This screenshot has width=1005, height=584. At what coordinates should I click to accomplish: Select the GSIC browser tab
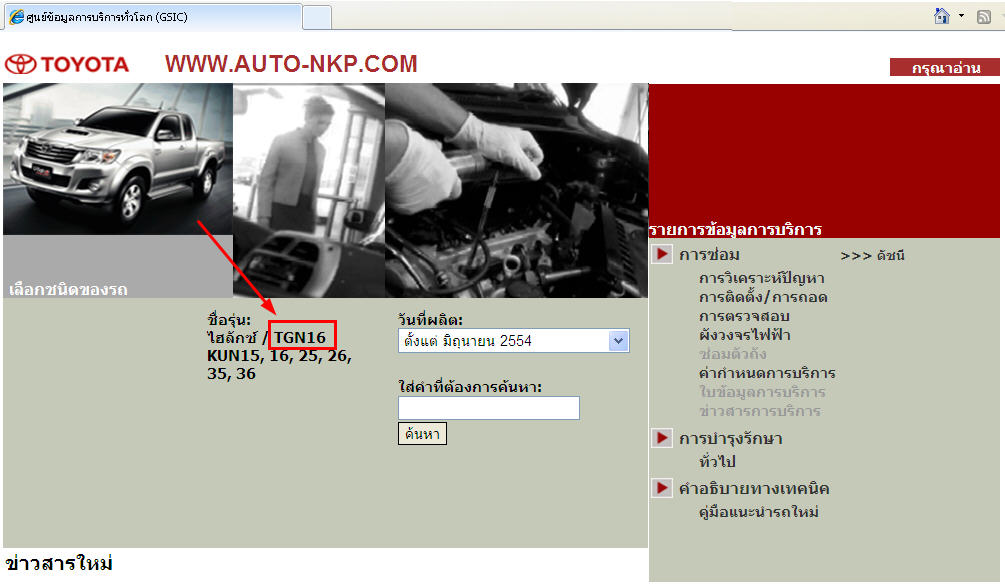click(153, 17)
